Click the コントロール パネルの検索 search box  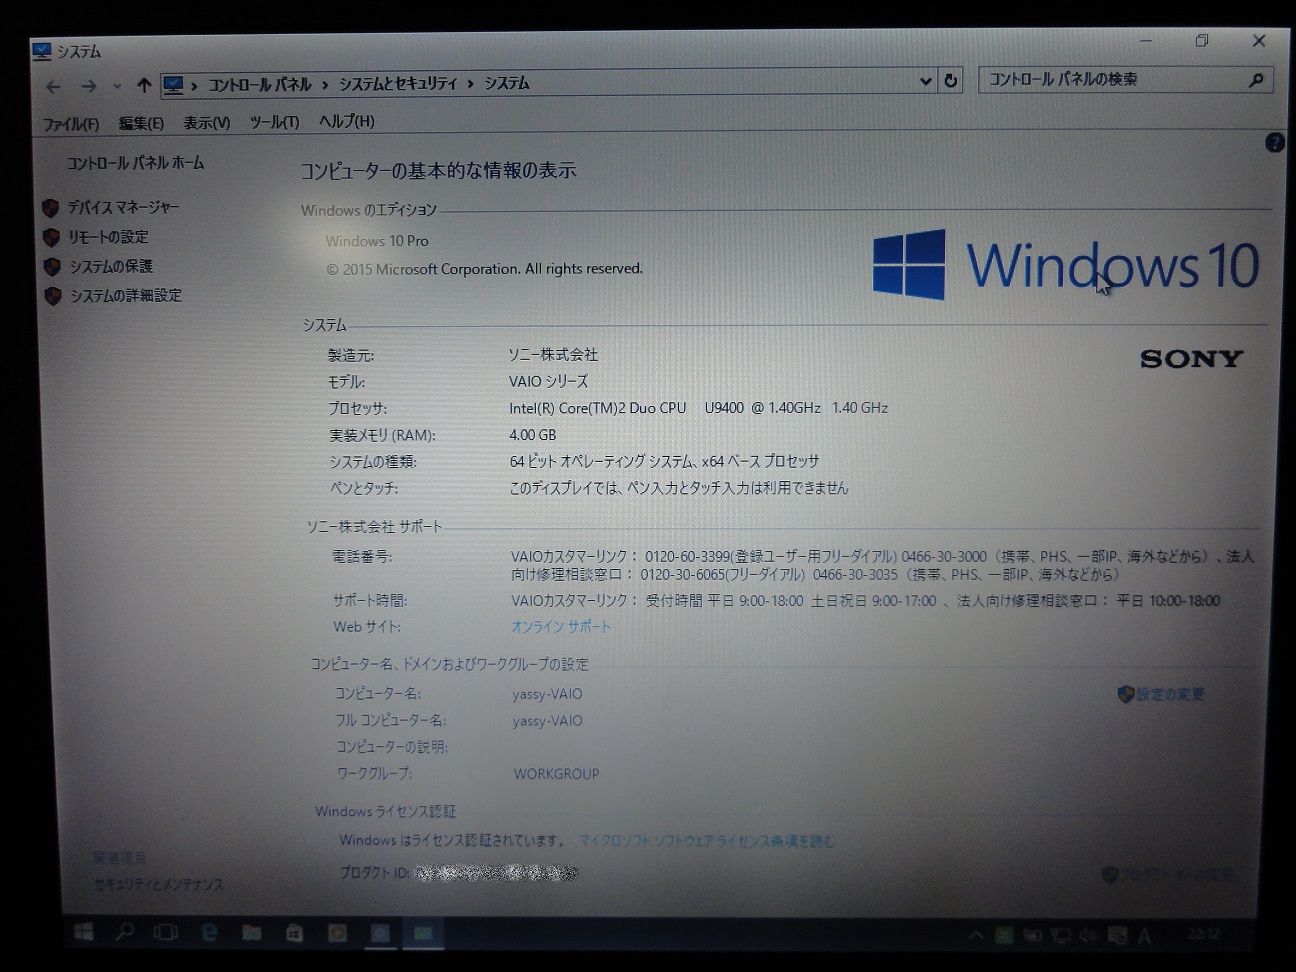(x=1125, y=79)
